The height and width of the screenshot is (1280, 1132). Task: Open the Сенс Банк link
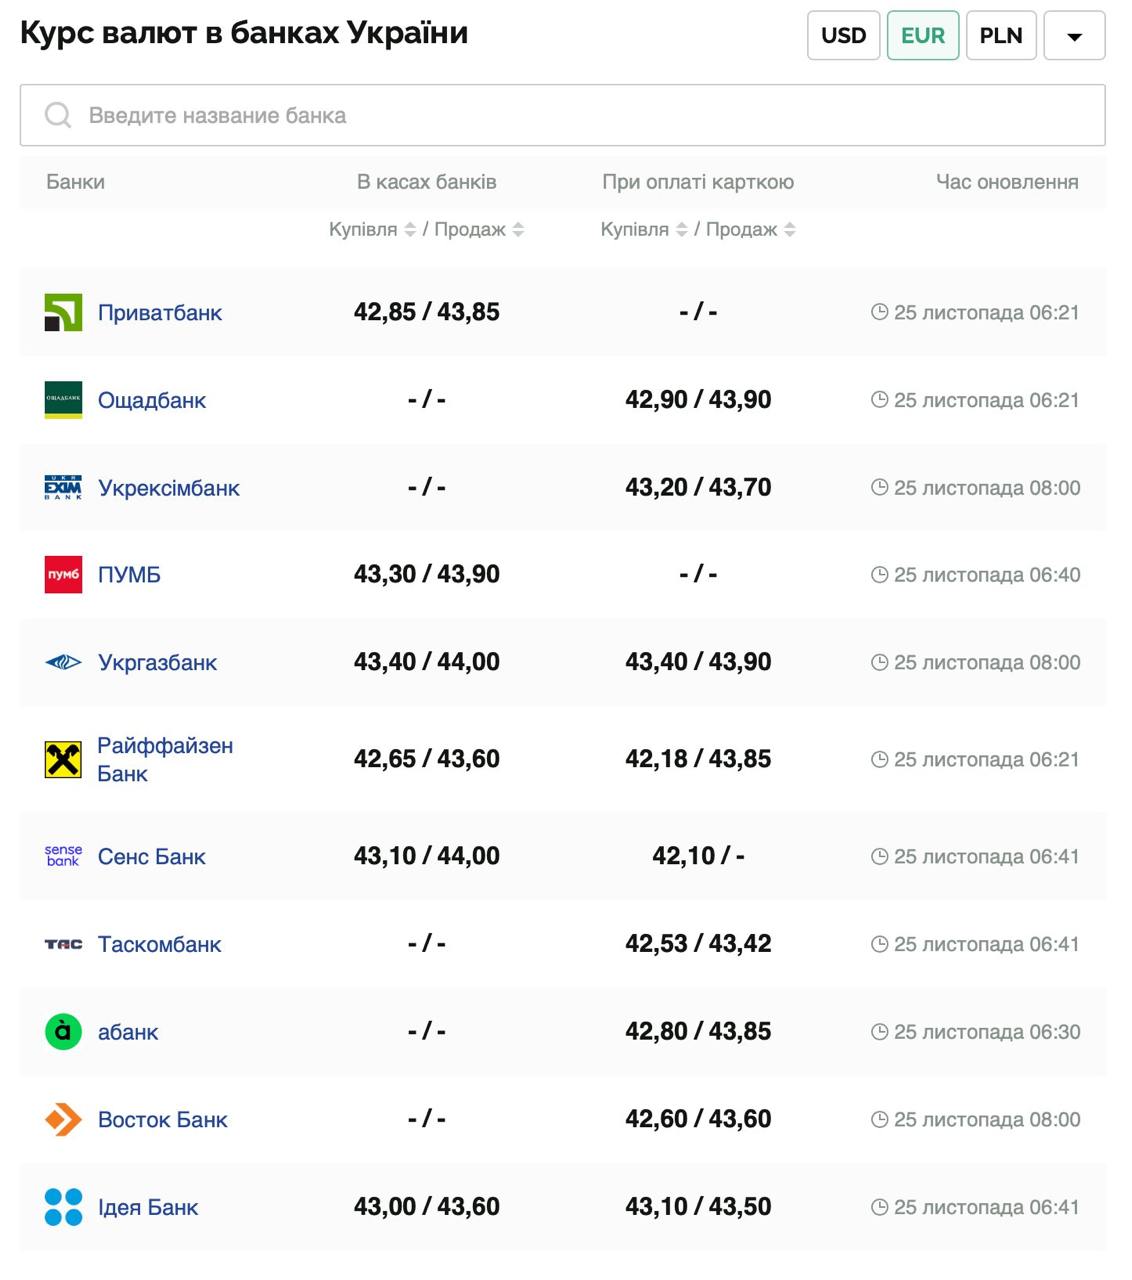(x=151, y=857)
